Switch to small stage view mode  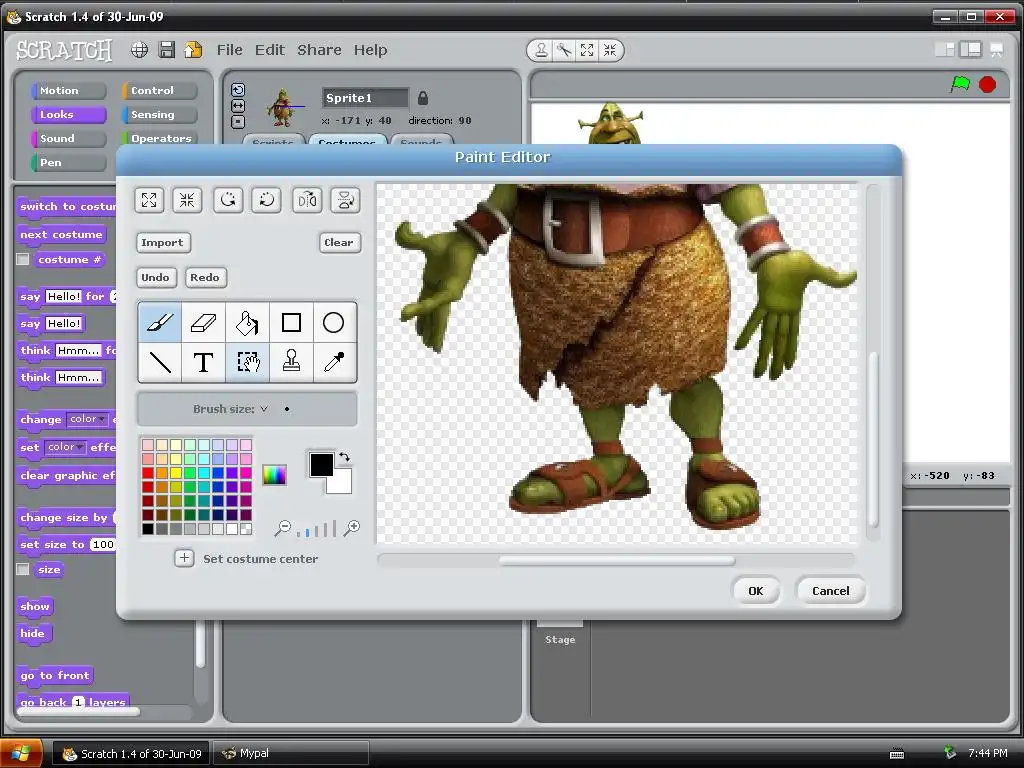click(x=944, y=50)
